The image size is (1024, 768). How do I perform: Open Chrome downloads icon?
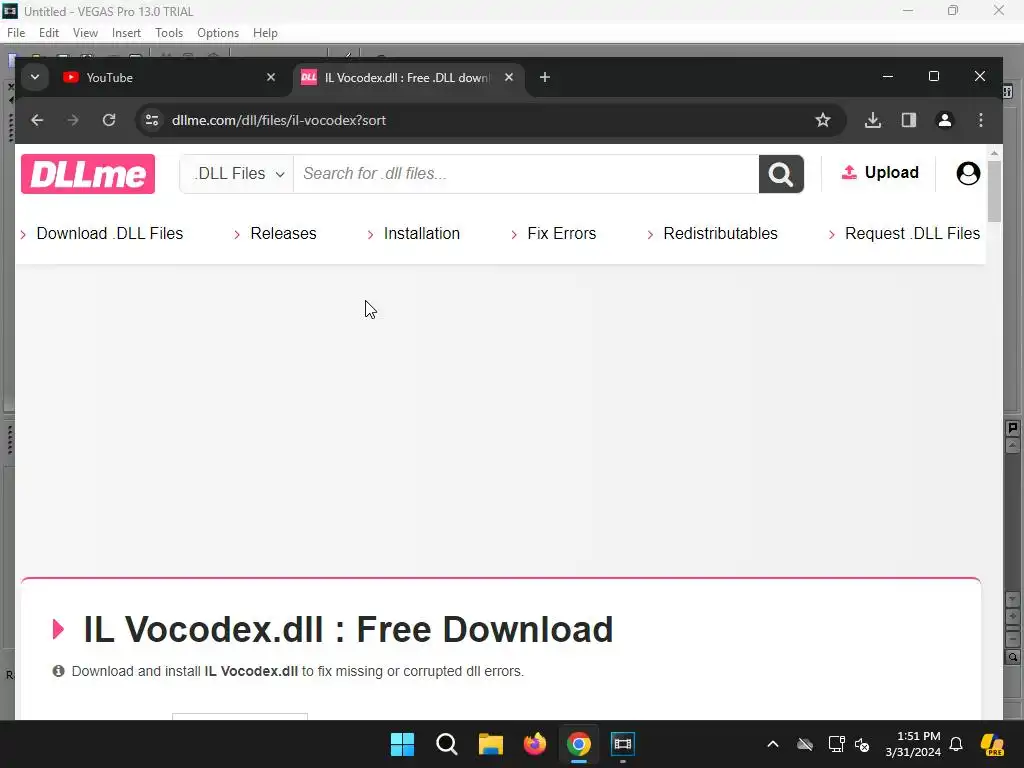[872, 120]
